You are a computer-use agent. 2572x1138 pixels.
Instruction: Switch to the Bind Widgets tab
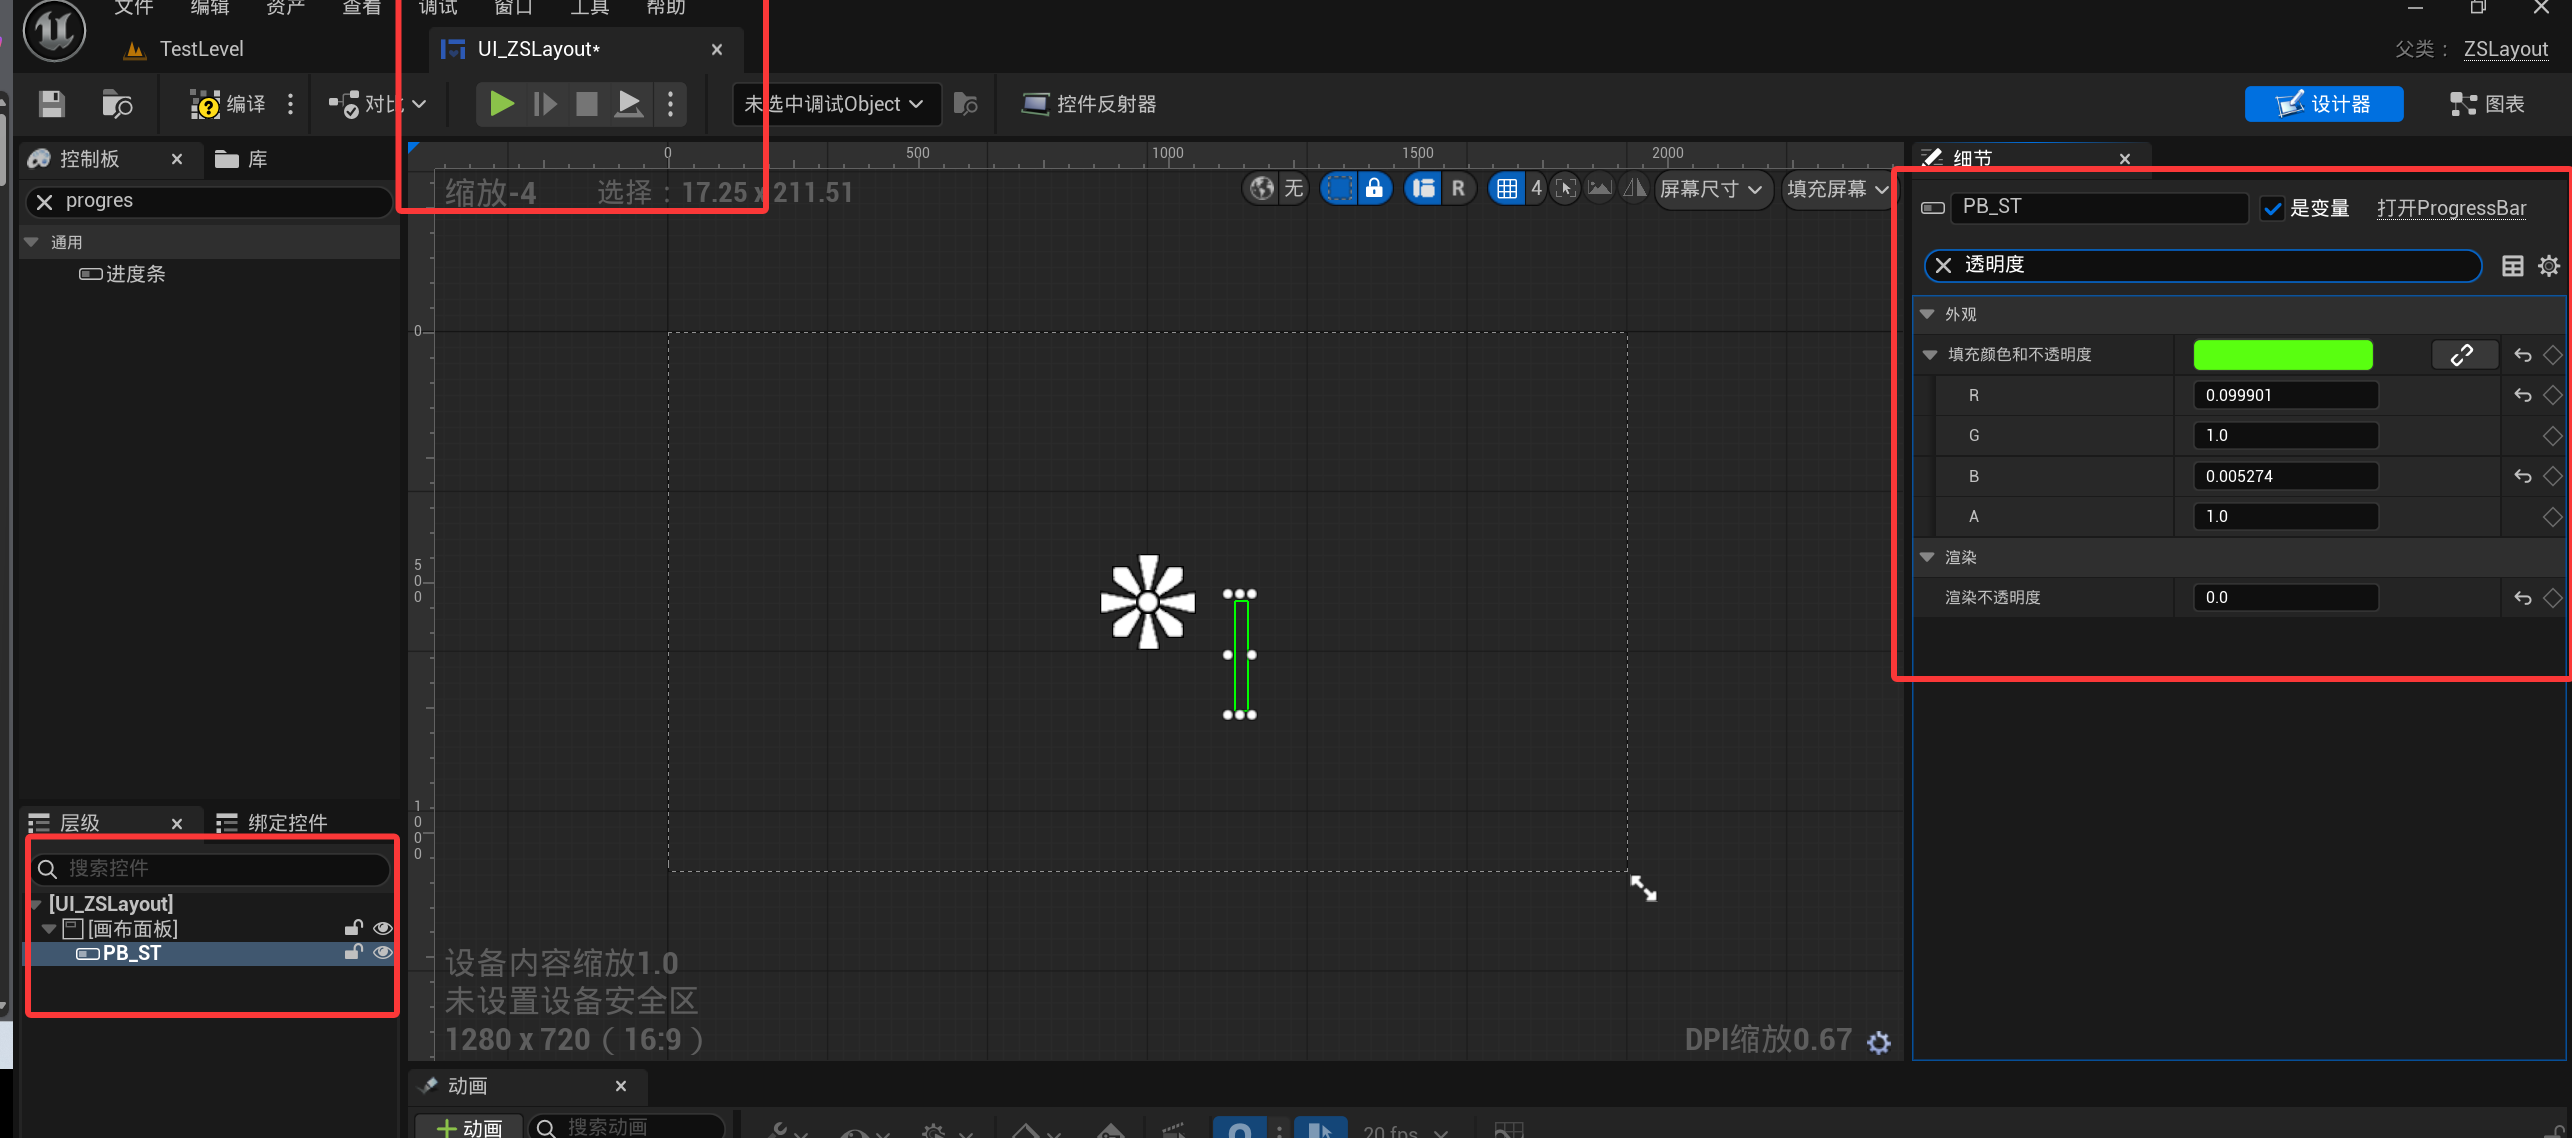point(272,823)
